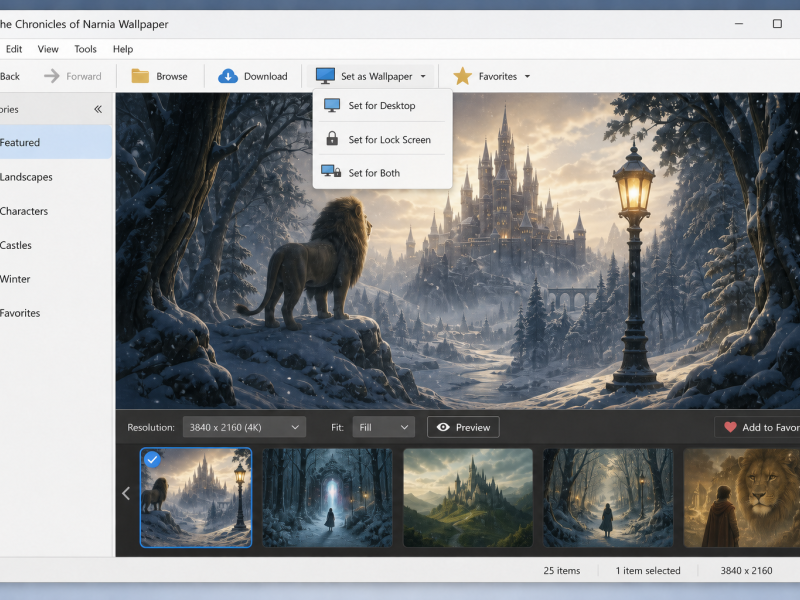This screenshot has height=600, width=800.
Task: Collapse the sidebar with double chevron
Action: tap(98, 109)
